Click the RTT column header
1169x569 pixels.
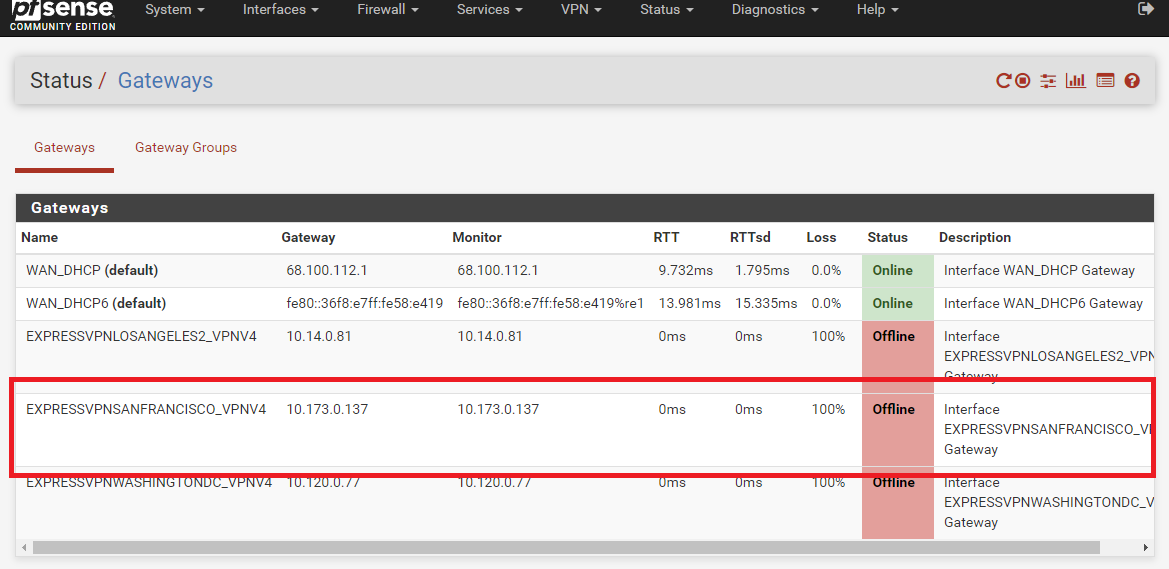point(667,237)
